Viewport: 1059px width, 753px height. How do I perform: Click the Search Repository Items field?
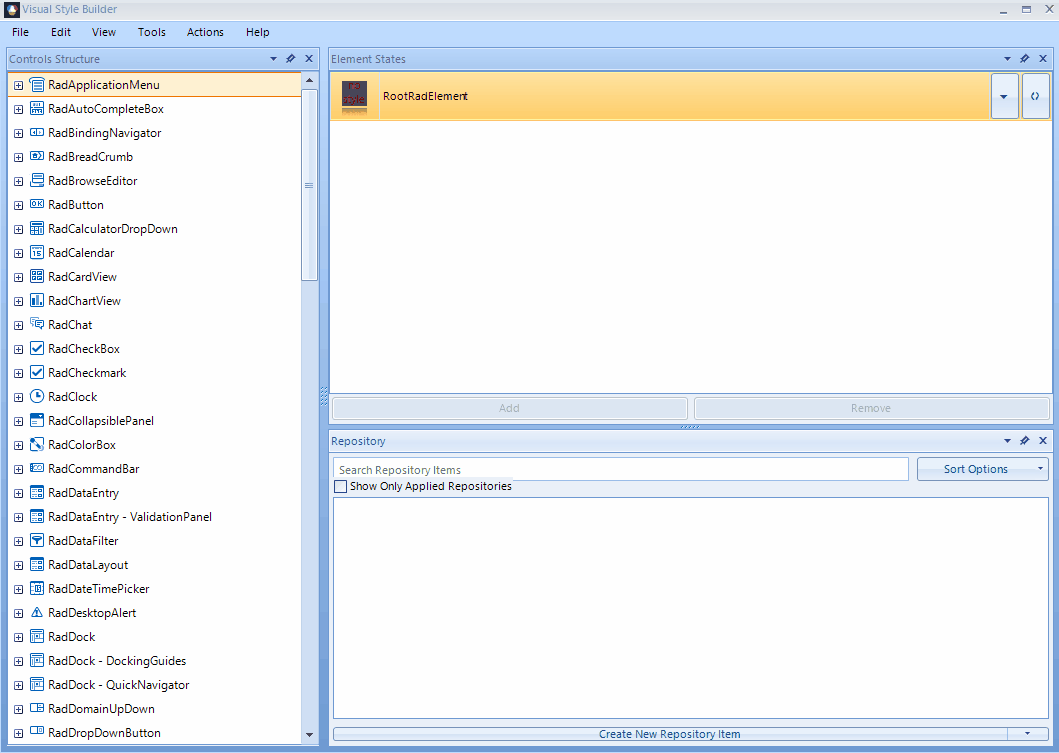[x=621, y=469]
